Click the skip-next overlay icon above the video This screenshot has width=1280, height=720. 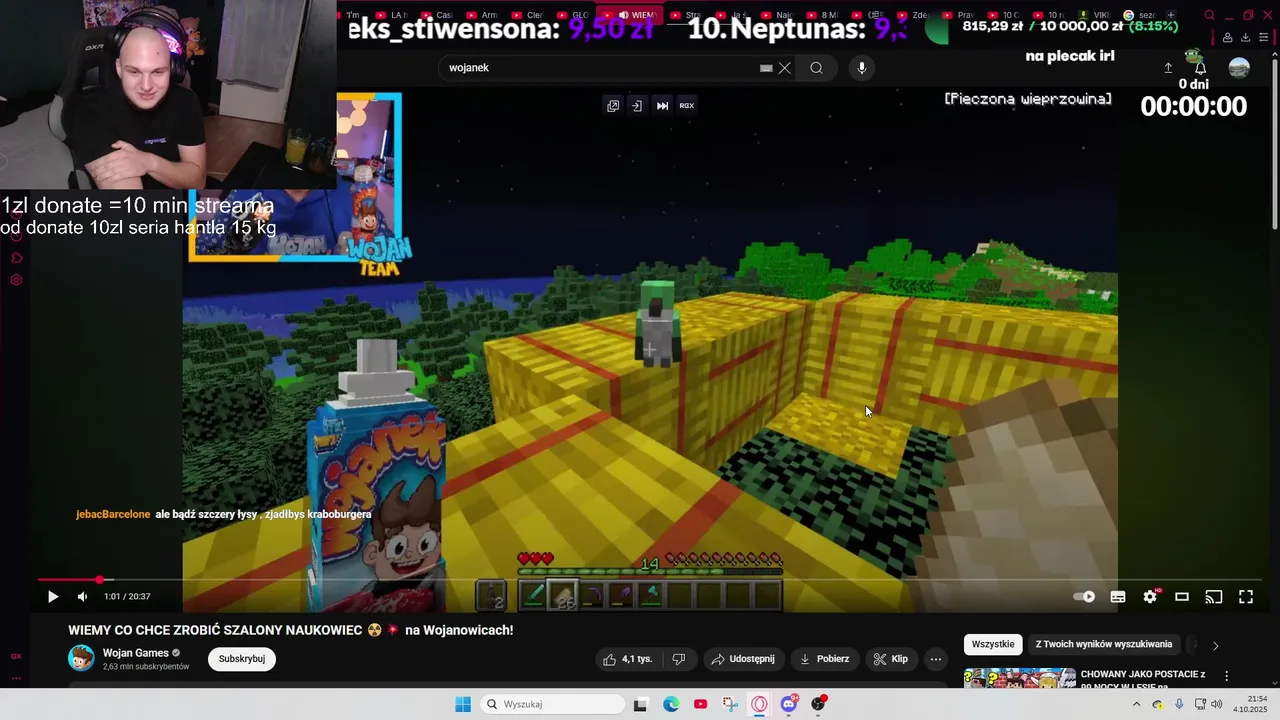[662, 106]
